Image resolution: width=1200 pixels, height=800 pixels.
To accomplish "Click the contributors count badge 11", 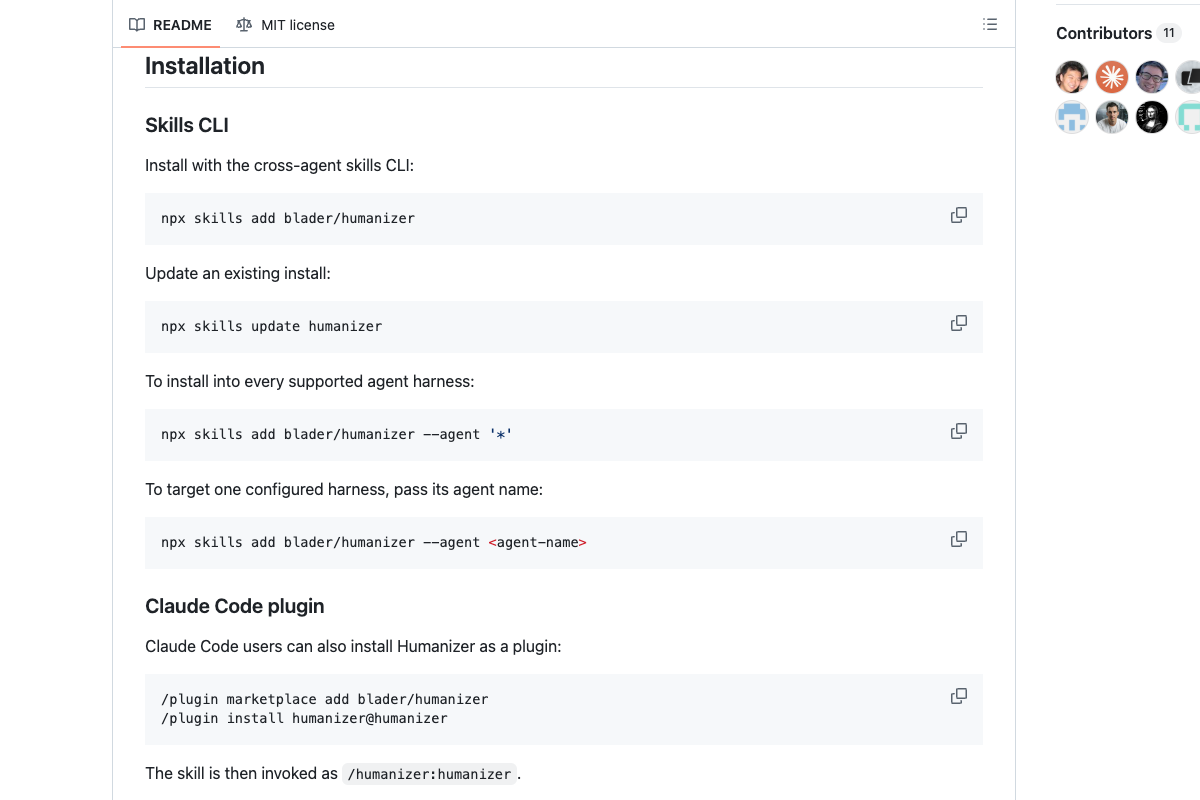I will (x=1169, y=33).
